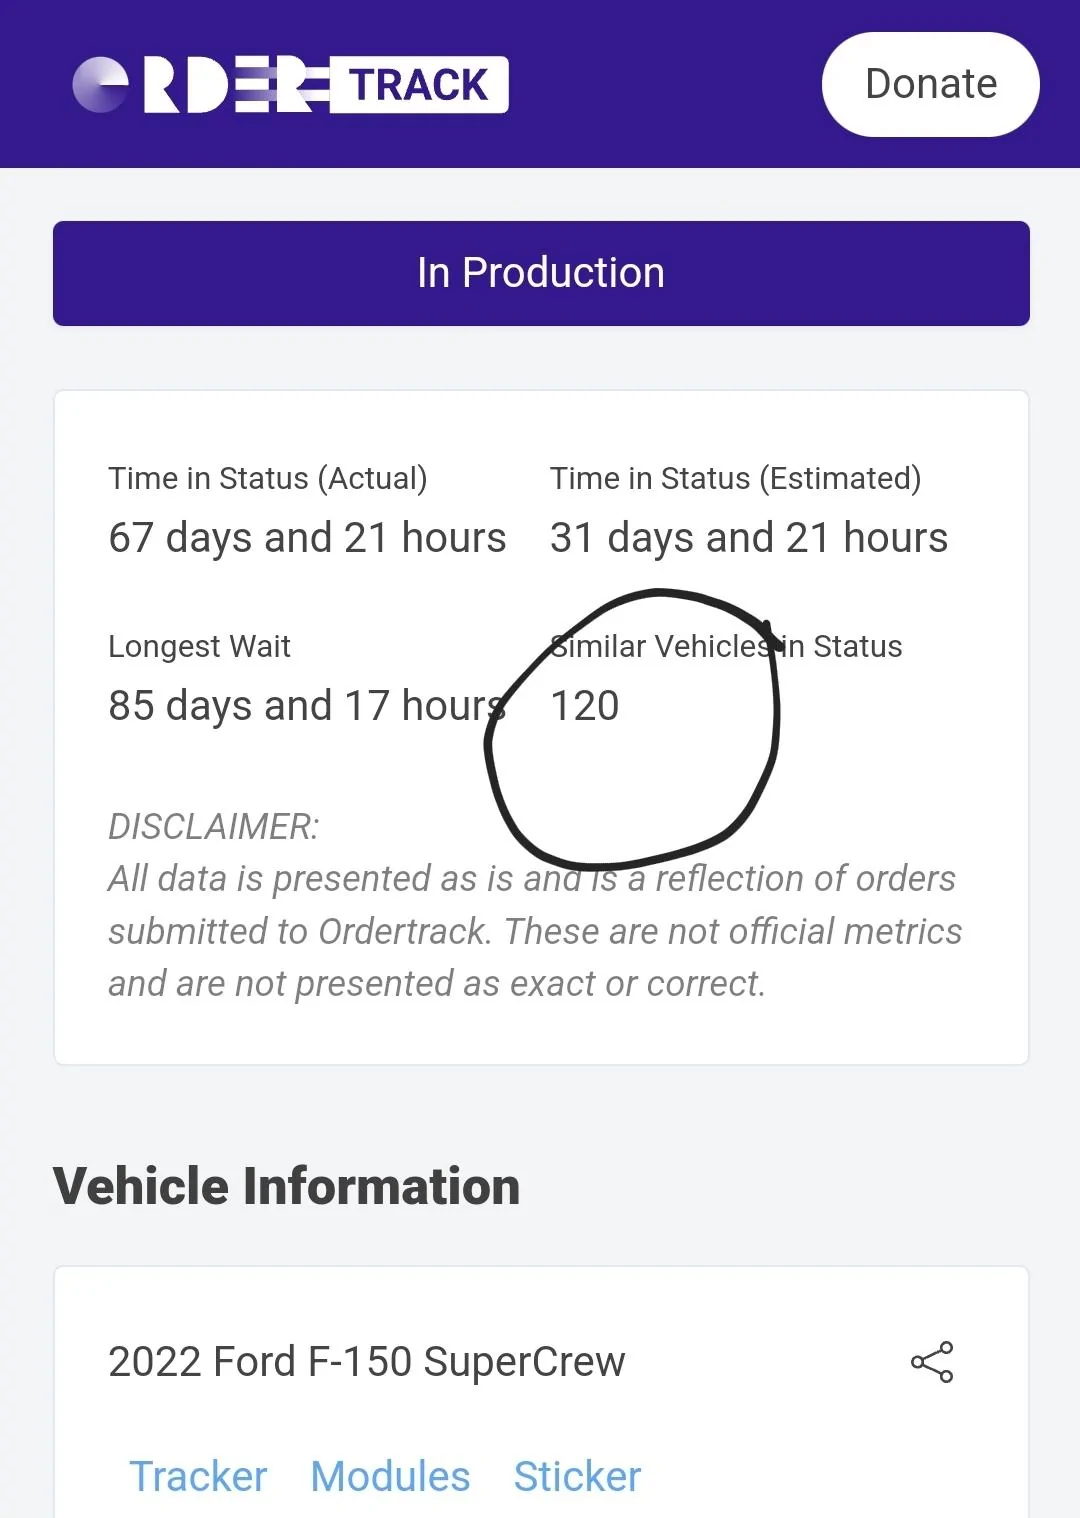Screen dimensions: 1080x1518
Task: Select the 67 days and 21 hours value
Action: (x=307, y=538)
